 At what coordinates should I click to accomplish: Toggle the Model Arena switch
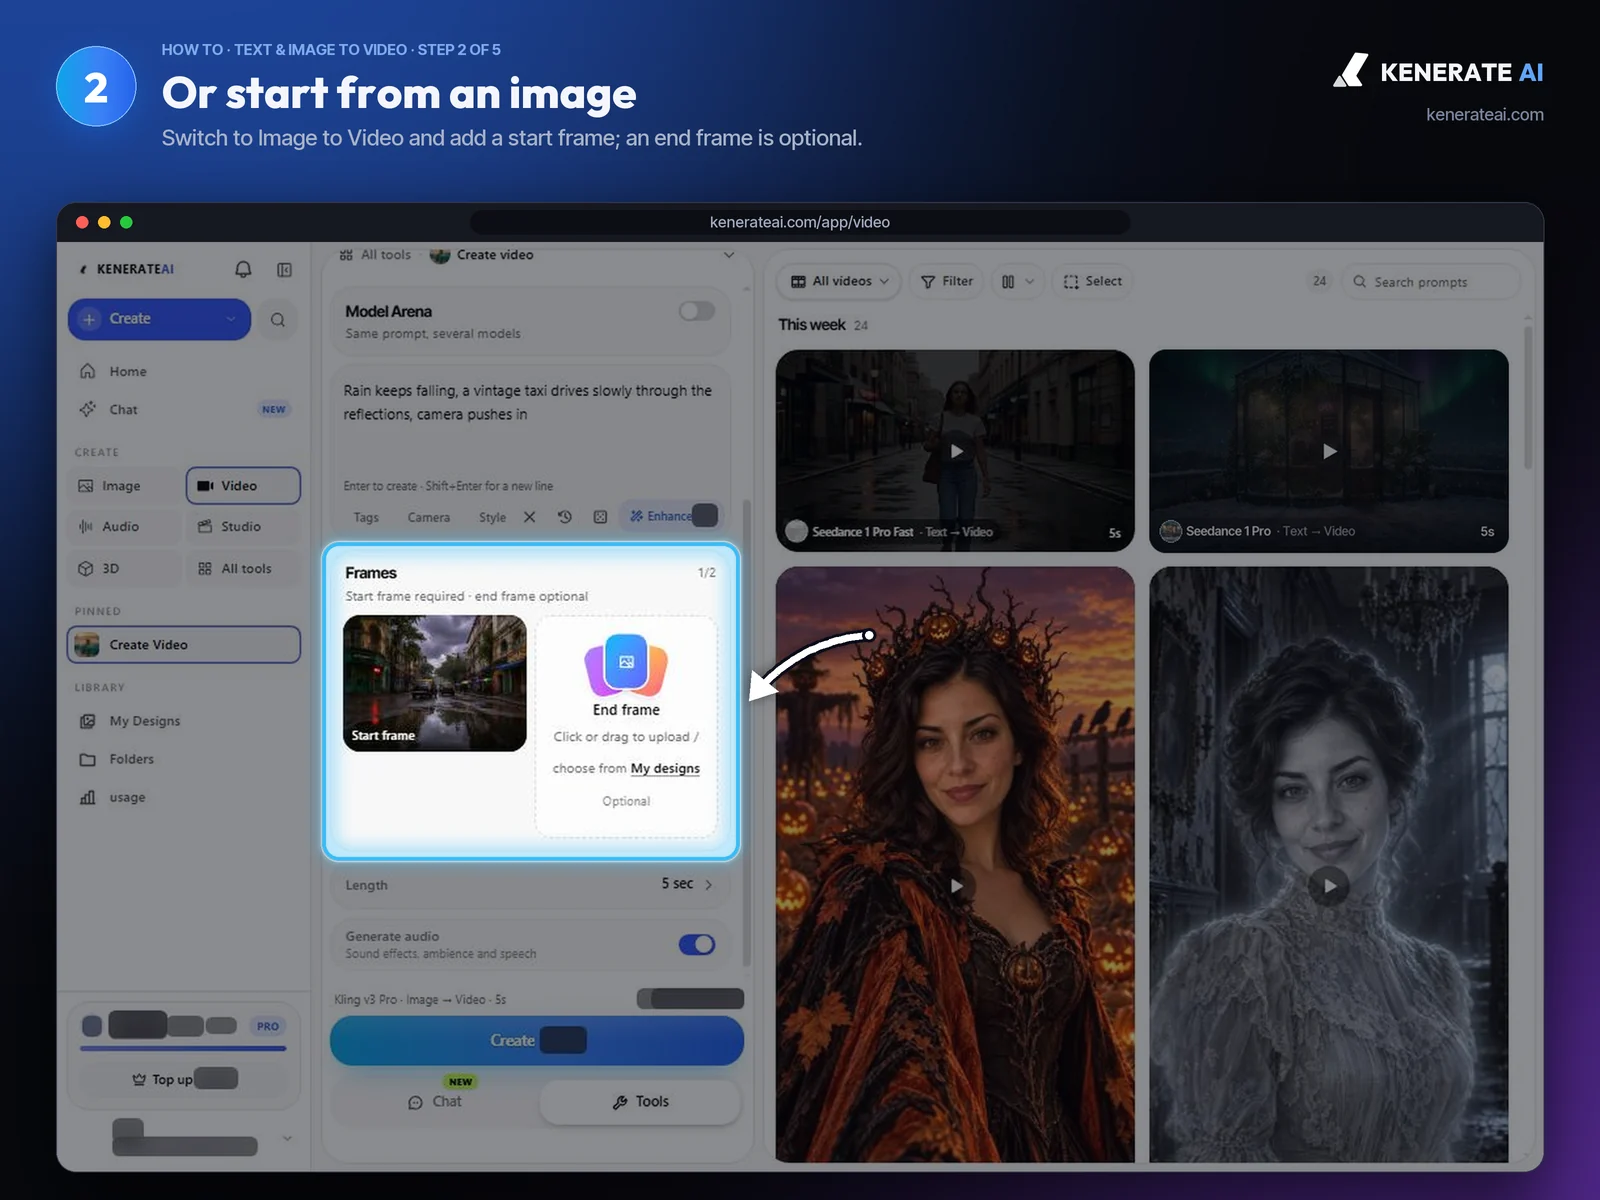pos(697,311)
